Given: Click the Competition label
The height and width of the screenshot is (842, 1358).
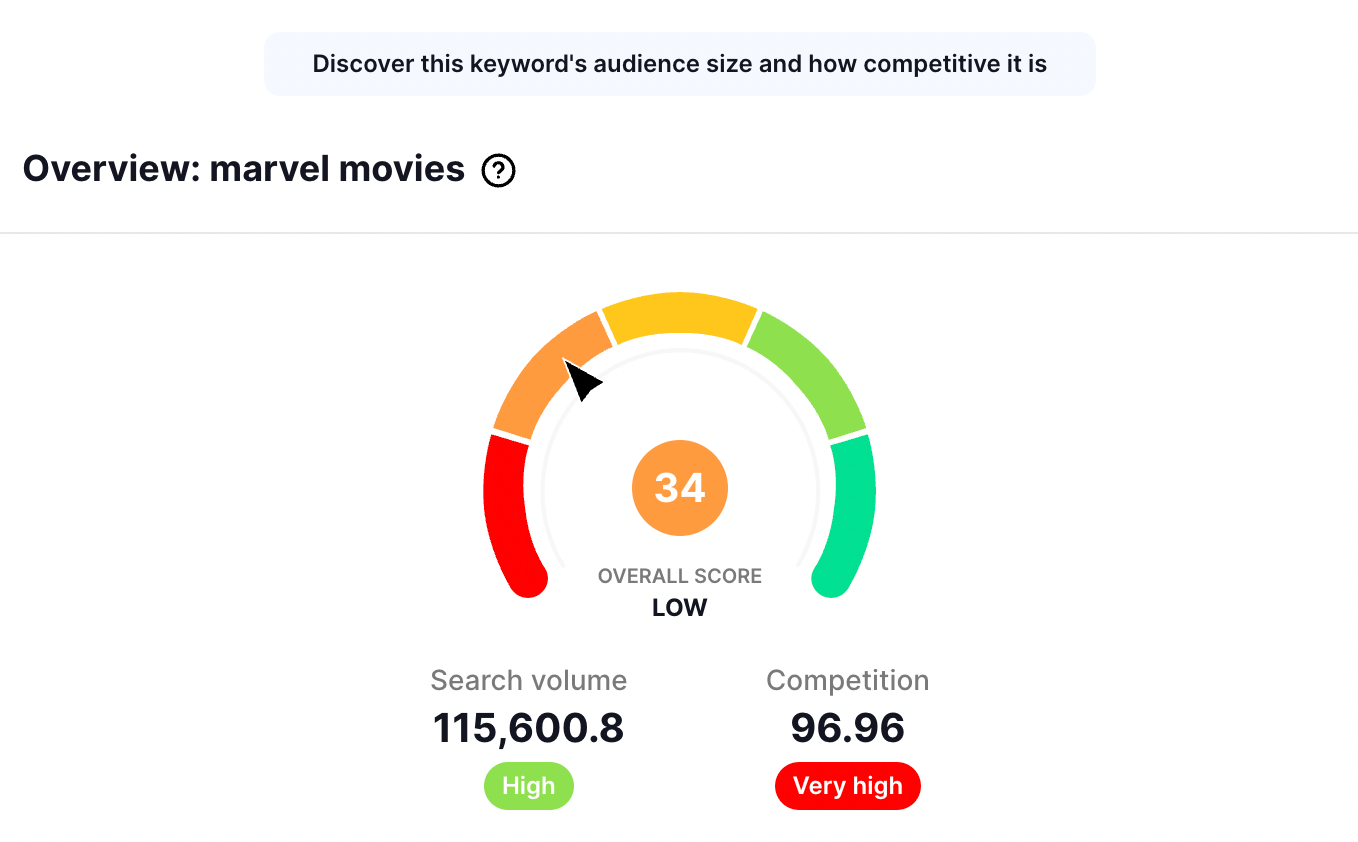Looking at the screenshot, I should tap(848, 681).
